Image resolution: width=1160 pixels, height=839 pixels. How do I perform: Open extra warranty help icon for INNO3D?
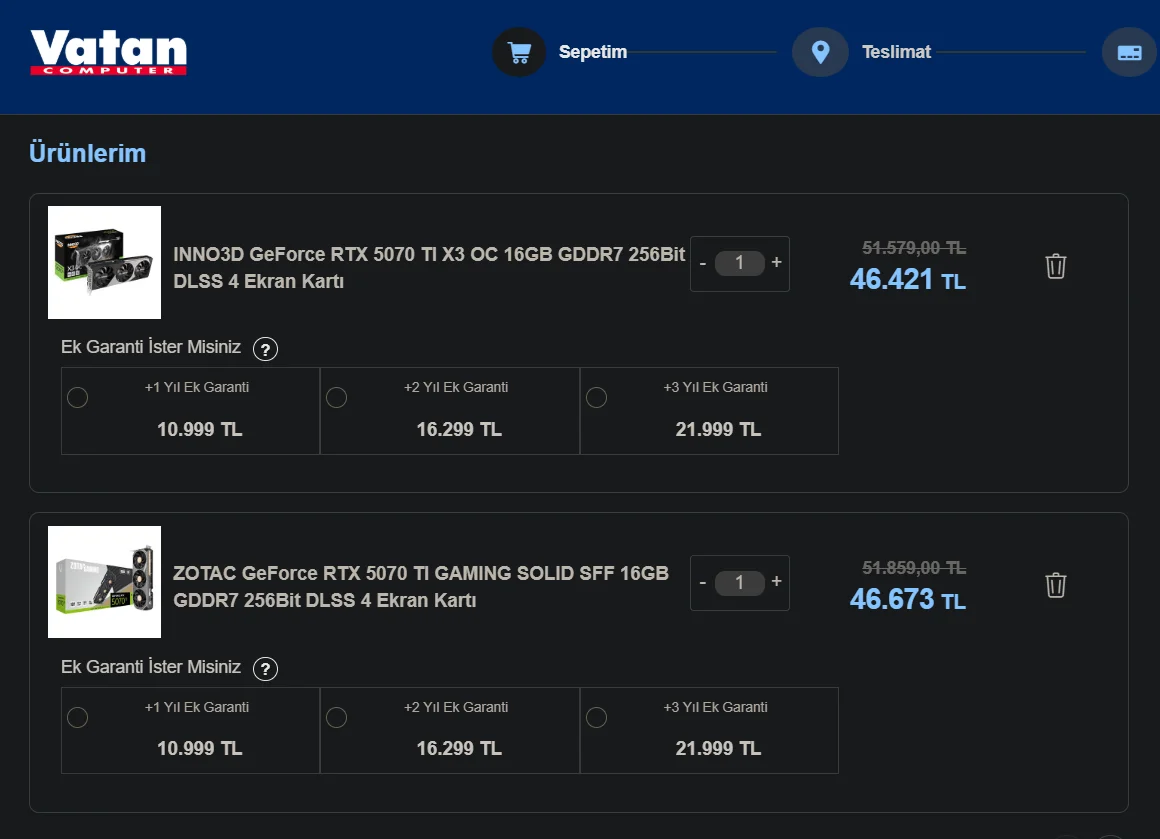266,348
